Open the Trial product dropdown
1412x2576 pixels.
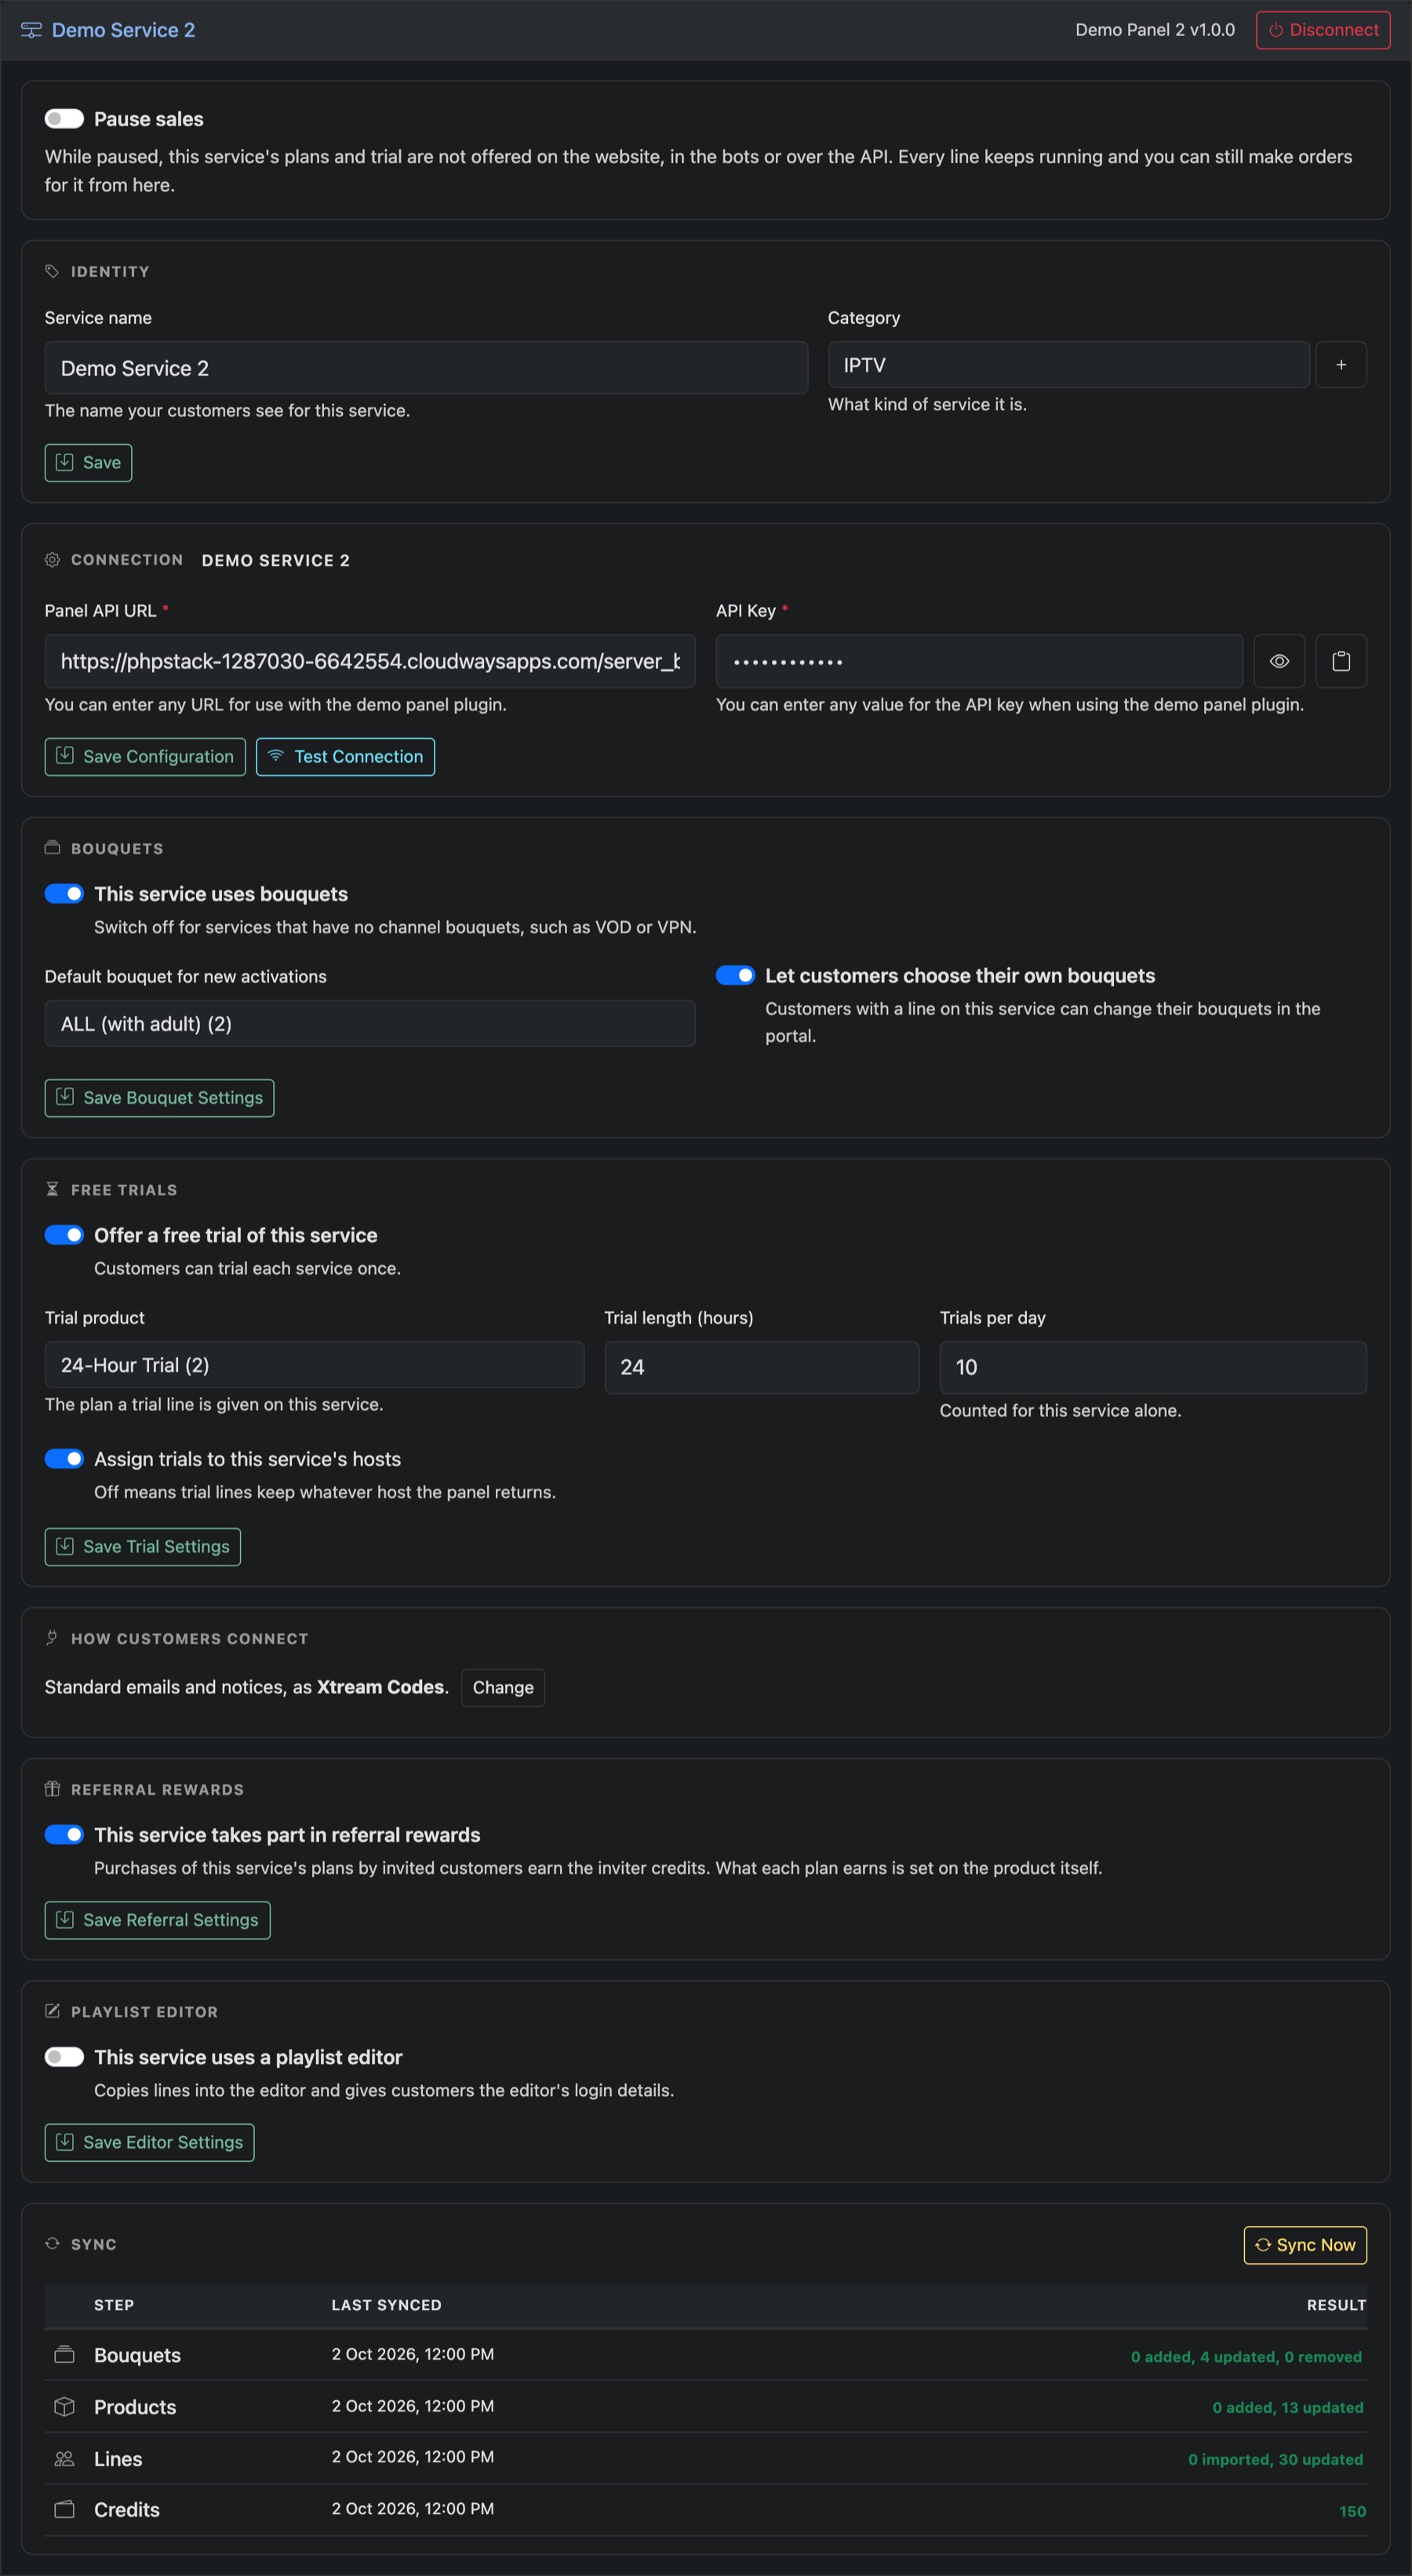click(x=314, y=1365)
